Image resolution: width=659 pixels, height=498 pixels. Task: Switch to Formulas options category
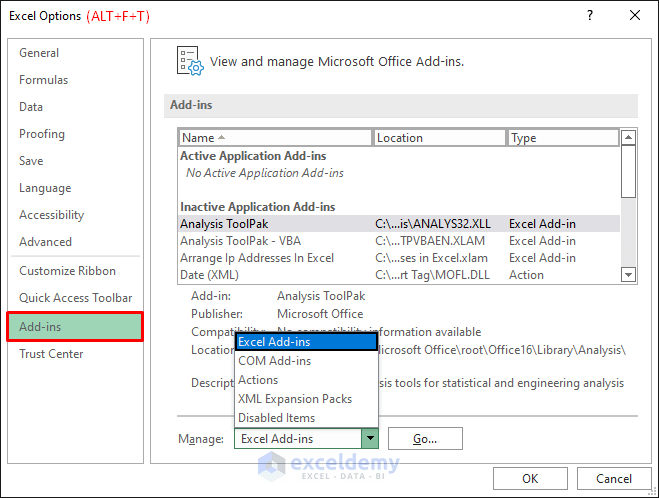(x=44, y=80)
